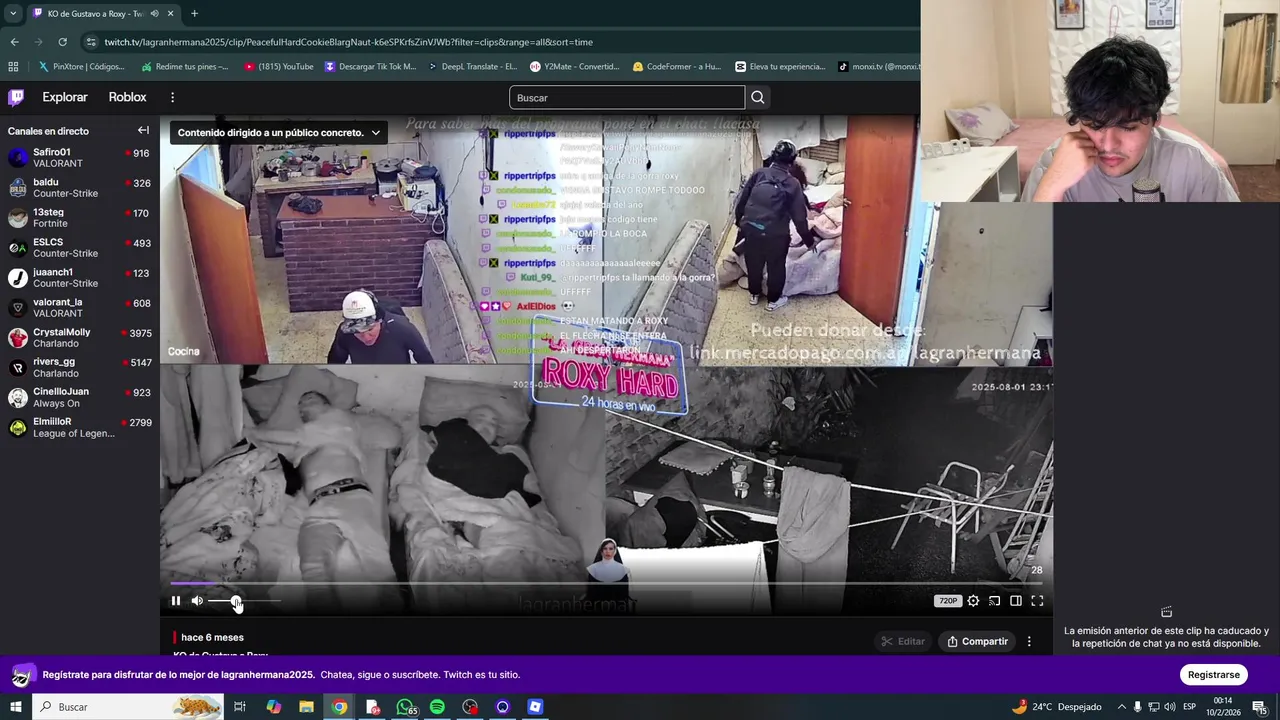1280x720 pixels.
Task: Open PinXtore bookmark
Action: (82, 67)
